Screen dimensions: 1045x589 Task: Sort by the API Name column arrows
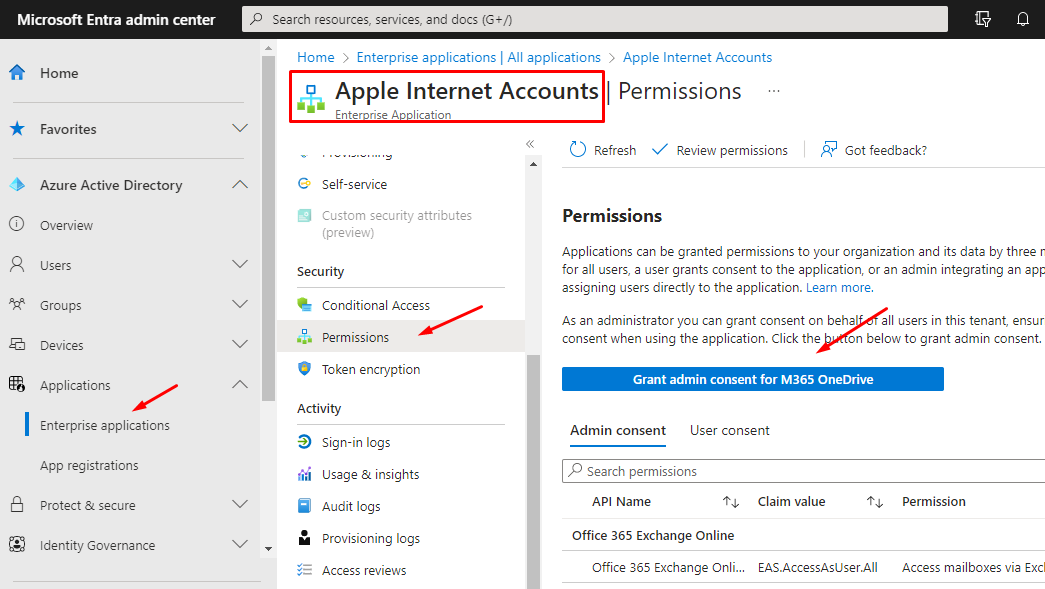[x=730, y=502]
